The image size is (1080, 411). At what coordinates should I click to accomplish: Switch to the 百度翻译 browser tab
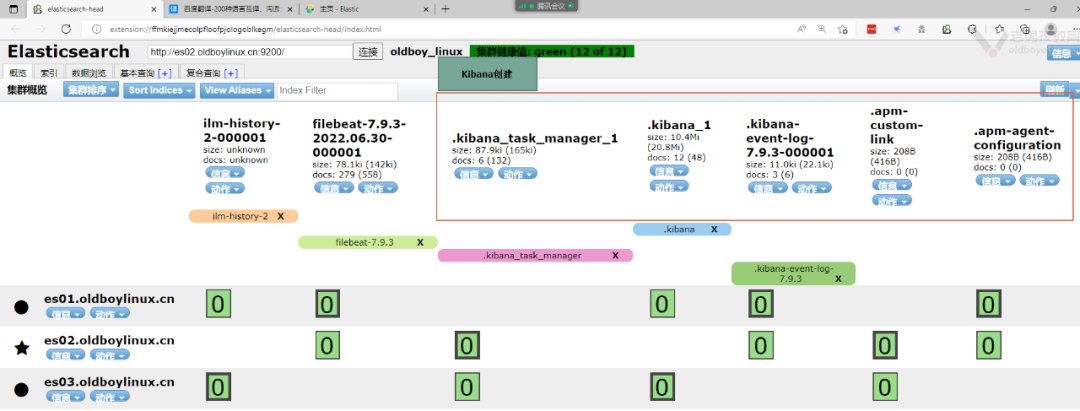point(231,9)
